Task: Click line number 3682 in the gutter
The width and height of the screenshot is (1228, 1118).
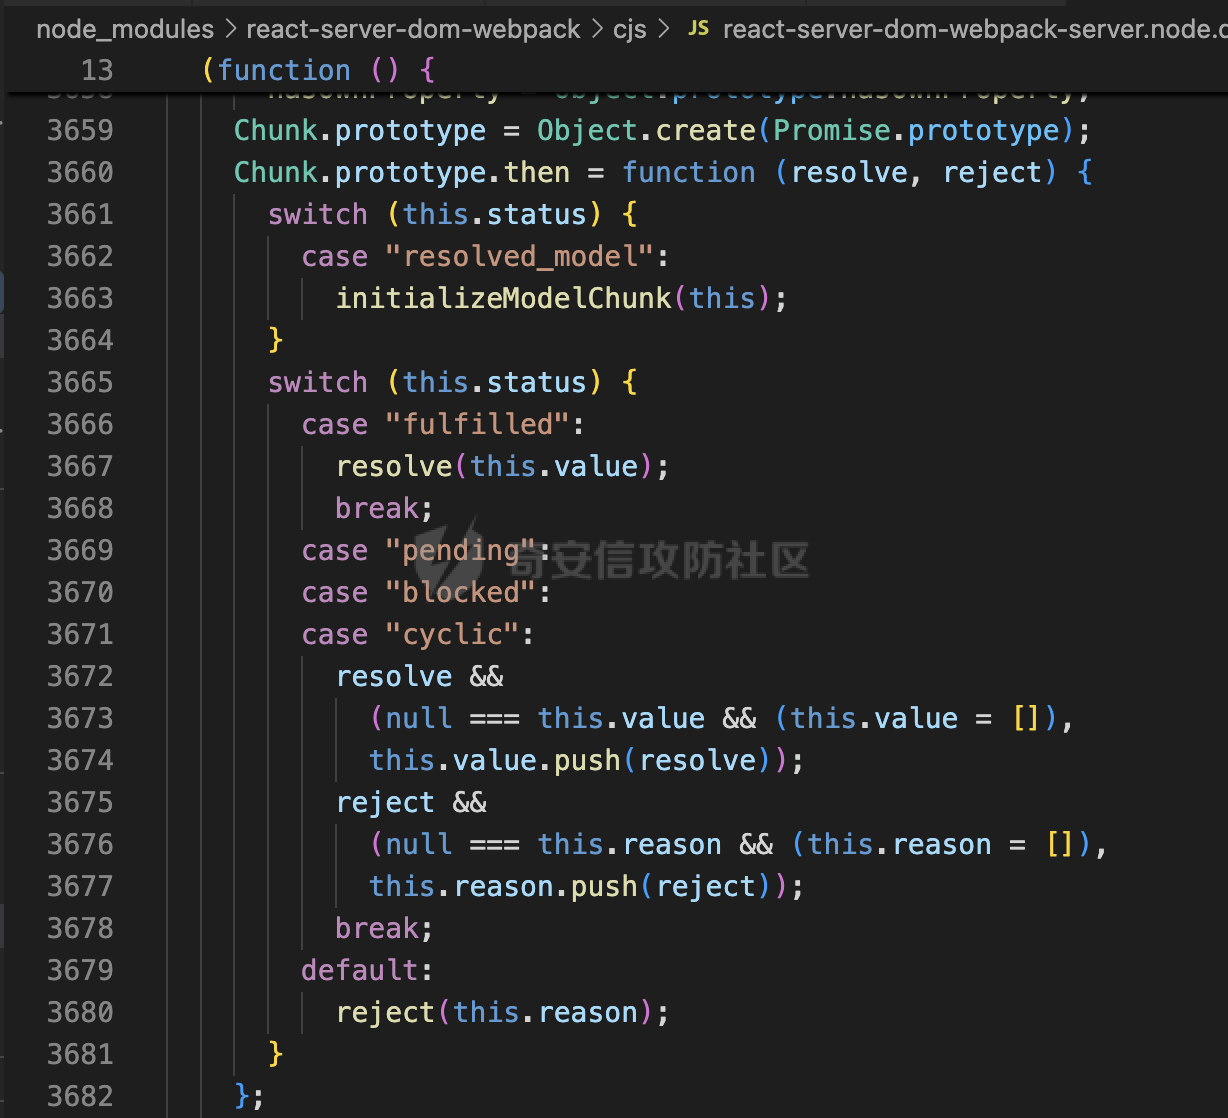Action: coord(80,1097)
